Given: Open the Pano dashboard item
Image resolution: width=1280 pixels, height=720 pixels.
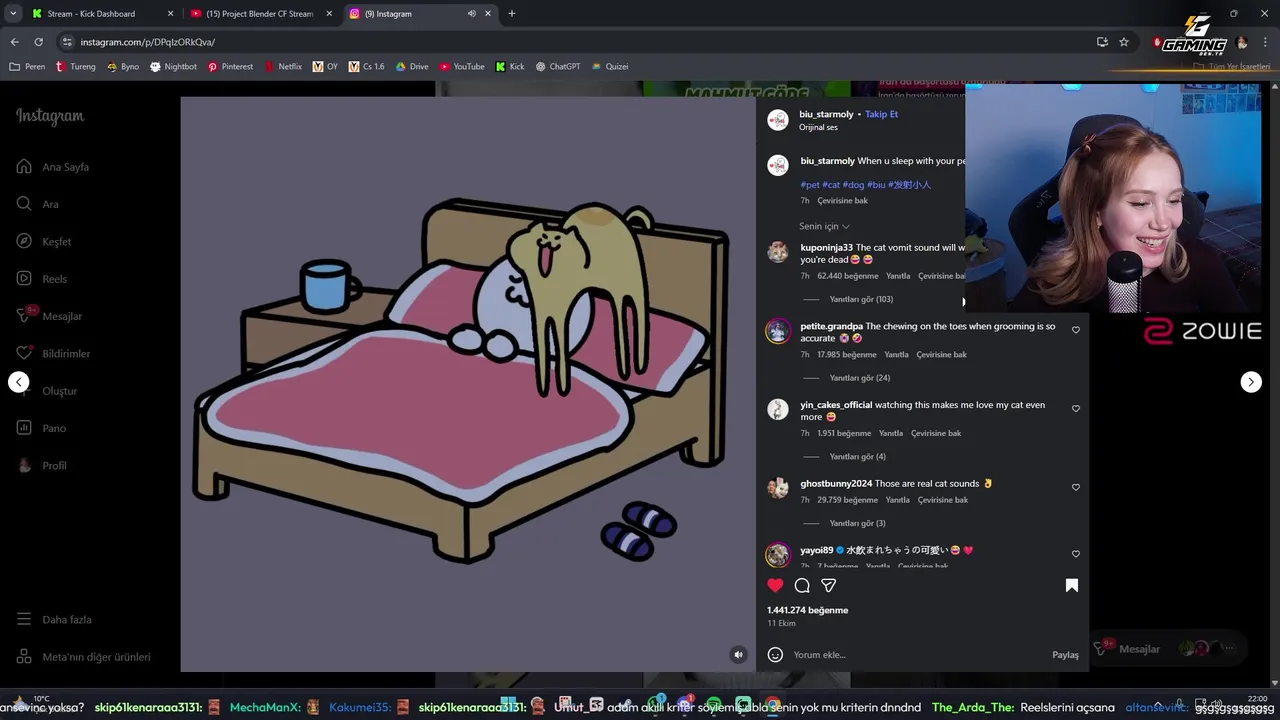Looking at the screenshot, I should [x=41, y=428].
